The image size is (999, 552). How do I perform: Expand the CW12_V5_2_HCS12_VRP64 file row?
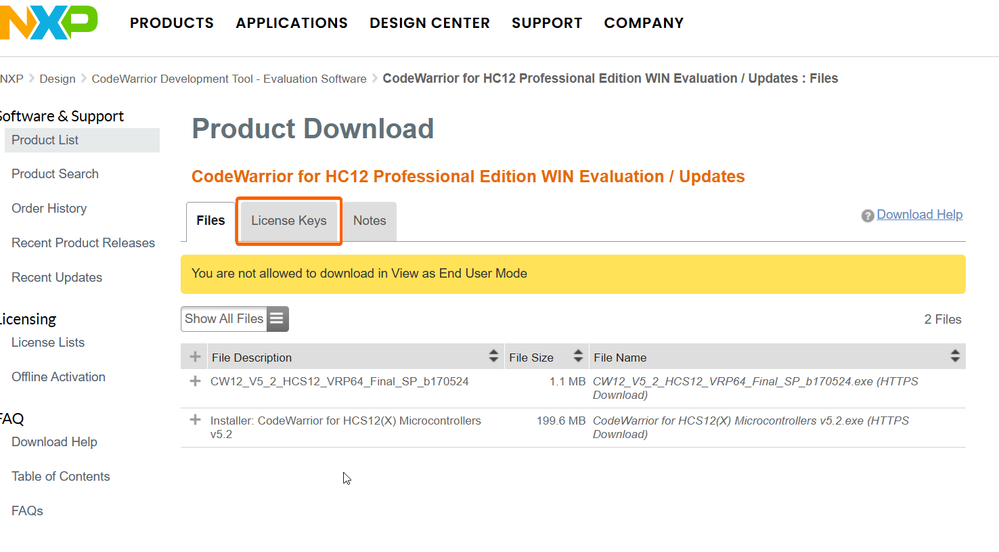tap(195, 381)
